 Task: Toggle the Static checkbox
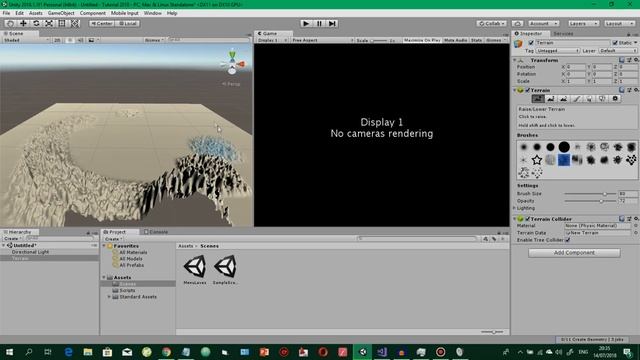(x=615, y=43)
